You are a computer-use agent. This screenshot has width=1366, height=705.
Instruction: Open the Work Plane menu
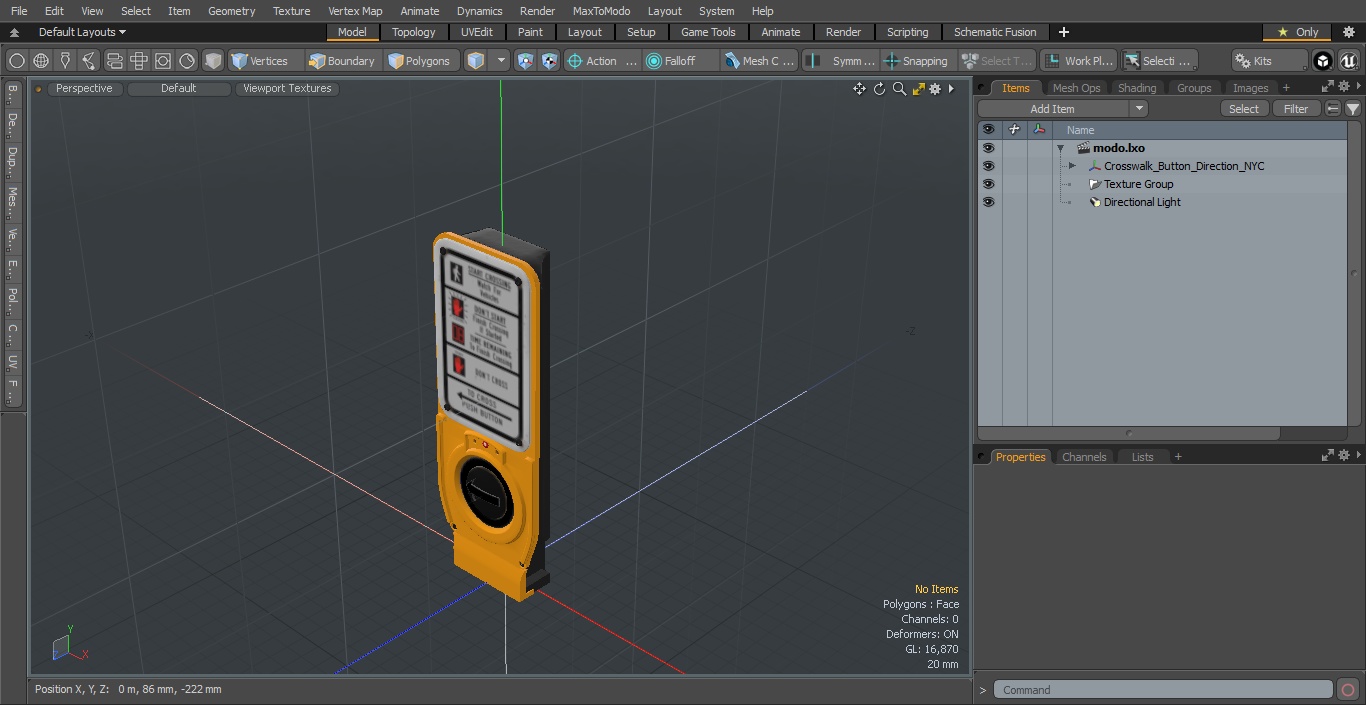pos(1078,61)
